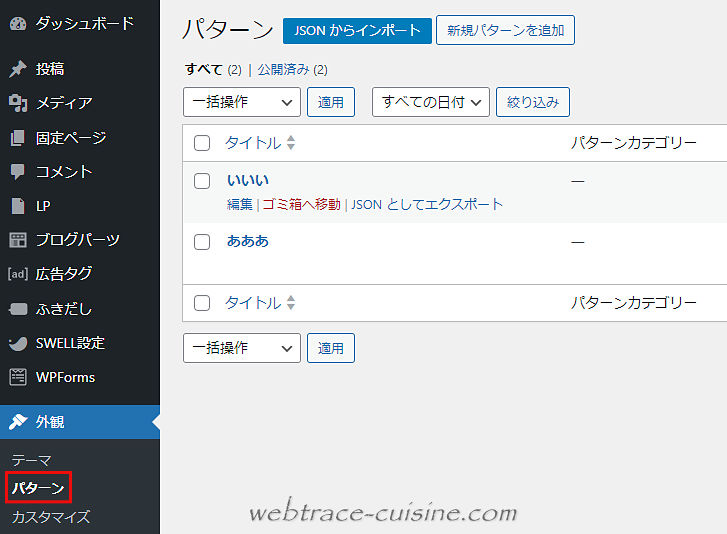Open WPForms menu in the sidebar
The image size is (727, 534).
65,377
